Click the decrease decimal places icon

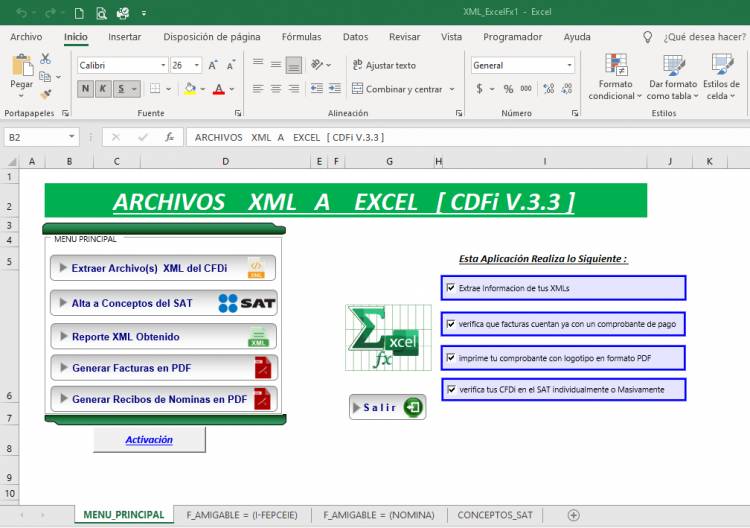coord(567,88)
